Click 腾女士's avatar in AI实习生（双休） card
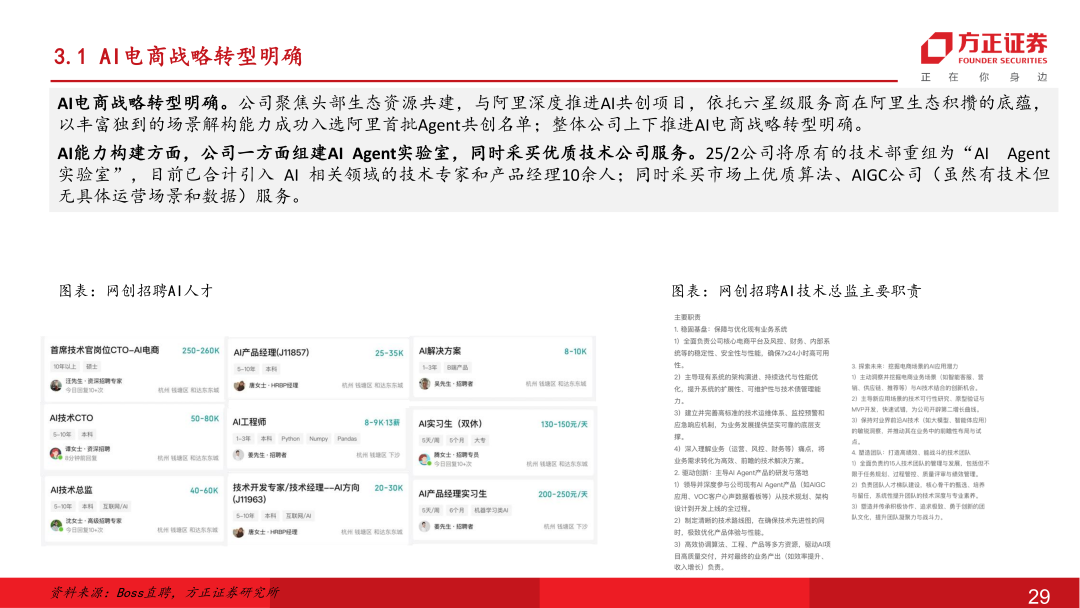Image resolution: width=1080 pixels, height=608 pixels. pos(424,459)
